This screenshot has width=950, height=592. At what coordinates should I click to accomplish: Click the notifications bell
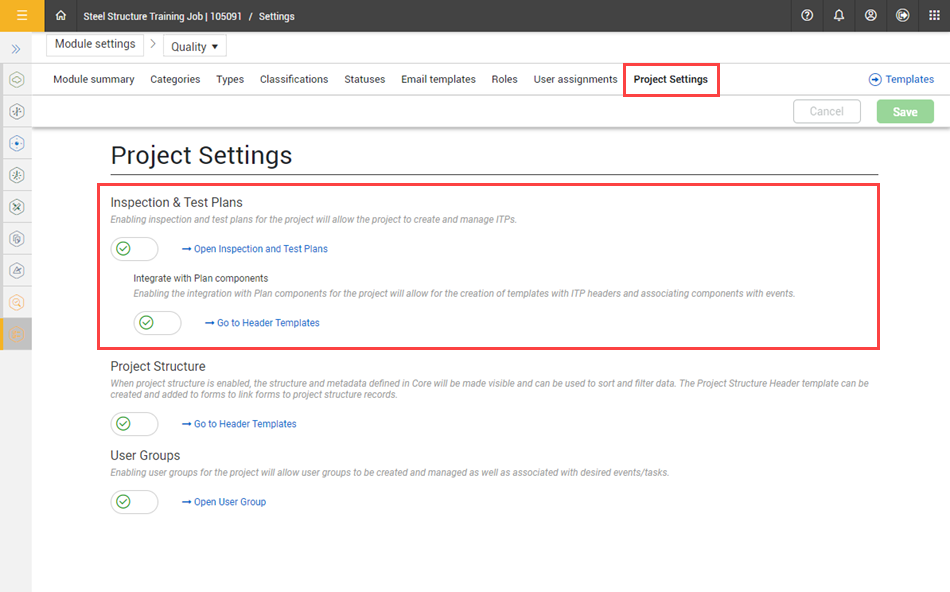click(x=839, y=16)
